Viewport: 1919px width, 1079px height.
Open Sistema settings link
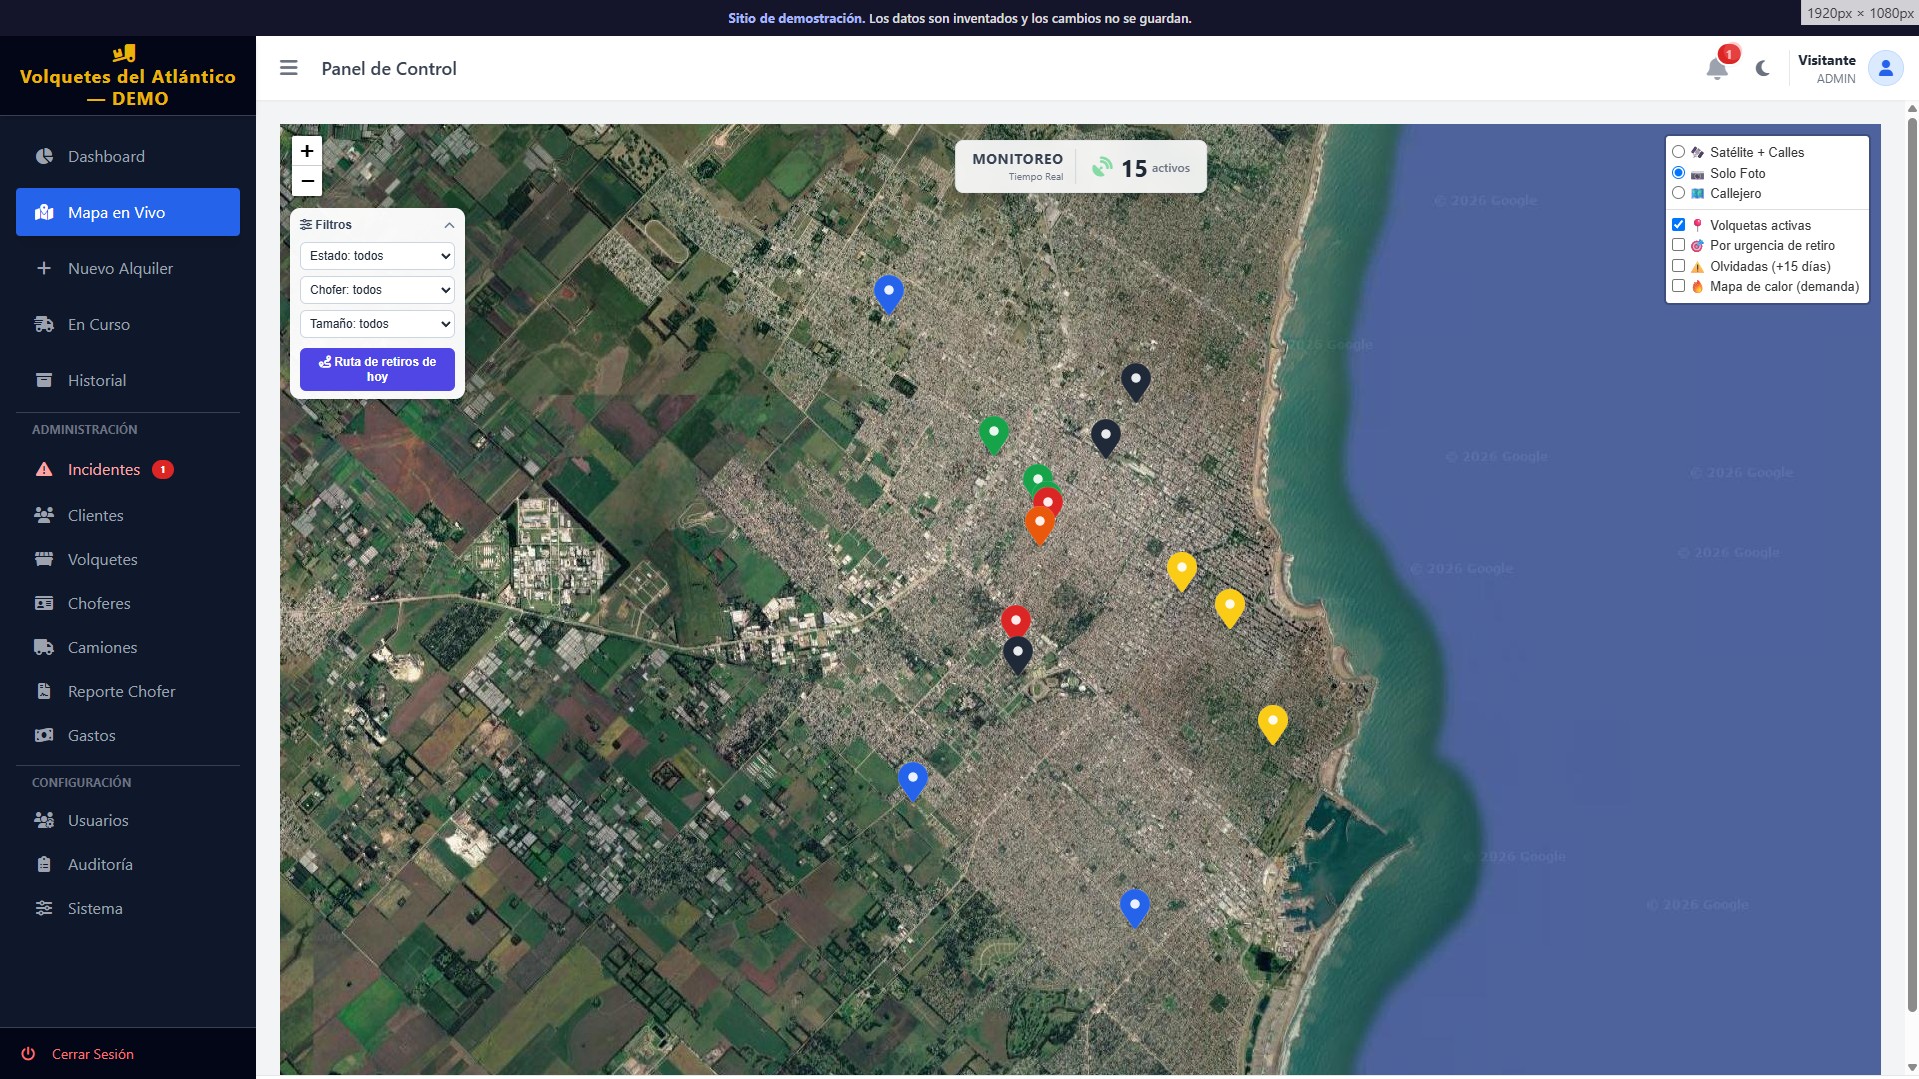click(128, 908)
